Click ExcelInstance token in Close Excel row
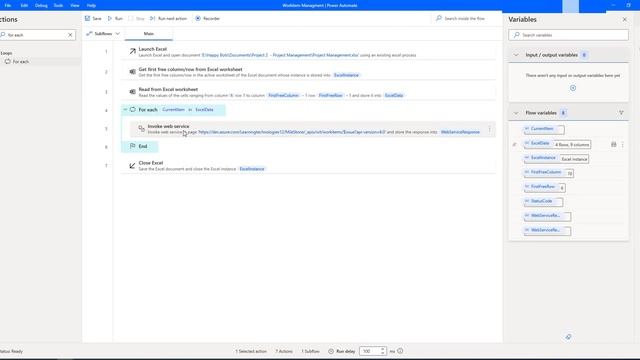The width and height of the screenshot is (640, 360). coord(252,169)
